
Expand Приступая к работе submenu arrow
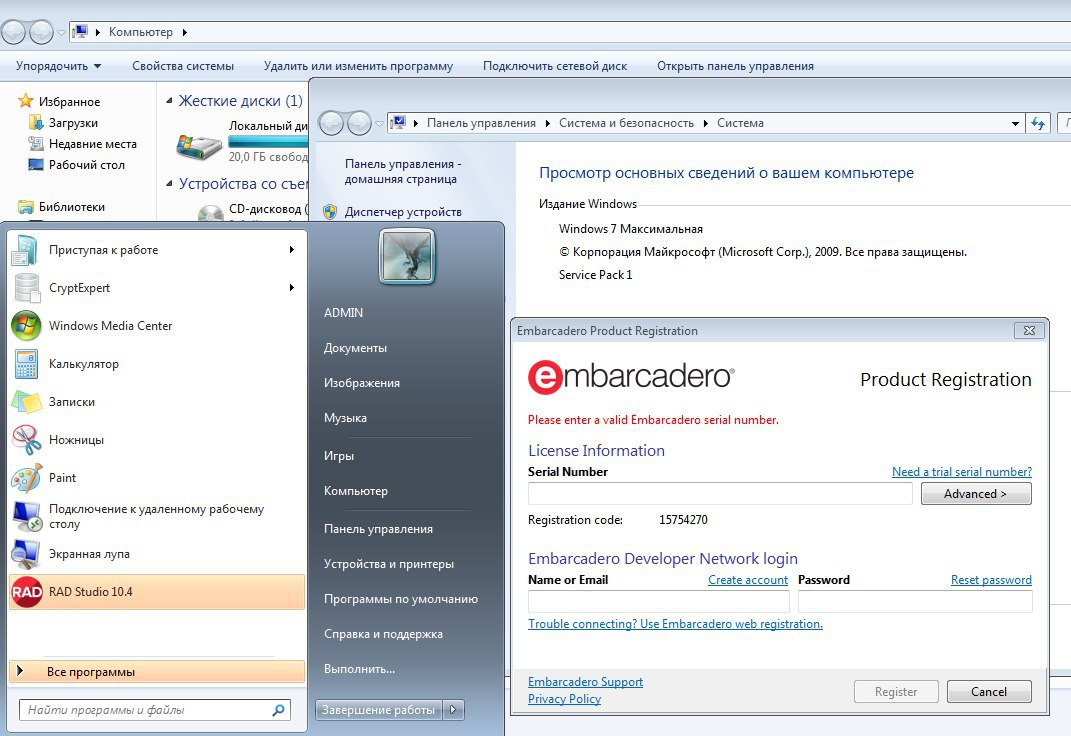[x=292, y=250]
